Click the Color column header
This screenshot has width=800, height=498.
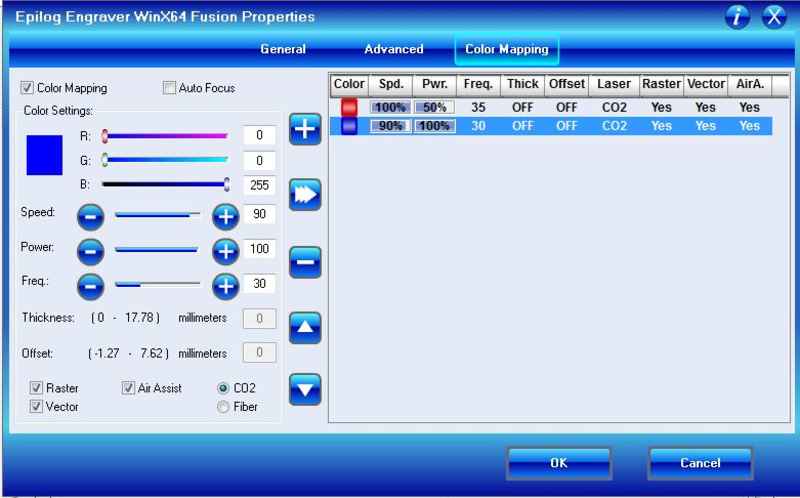[x=349, y=85]
